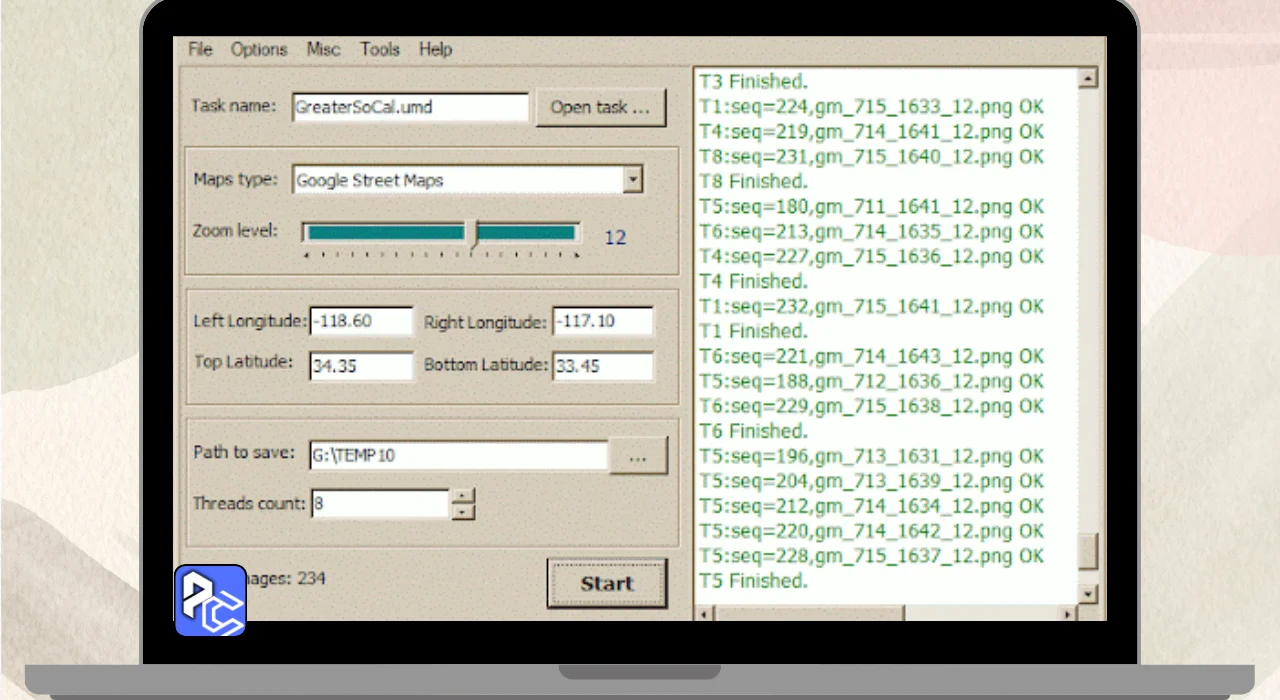The width and height of the screenshot is (1280, 700).
Task: Decrease Threads count with down arrow
Action: (x=462, y=512)
